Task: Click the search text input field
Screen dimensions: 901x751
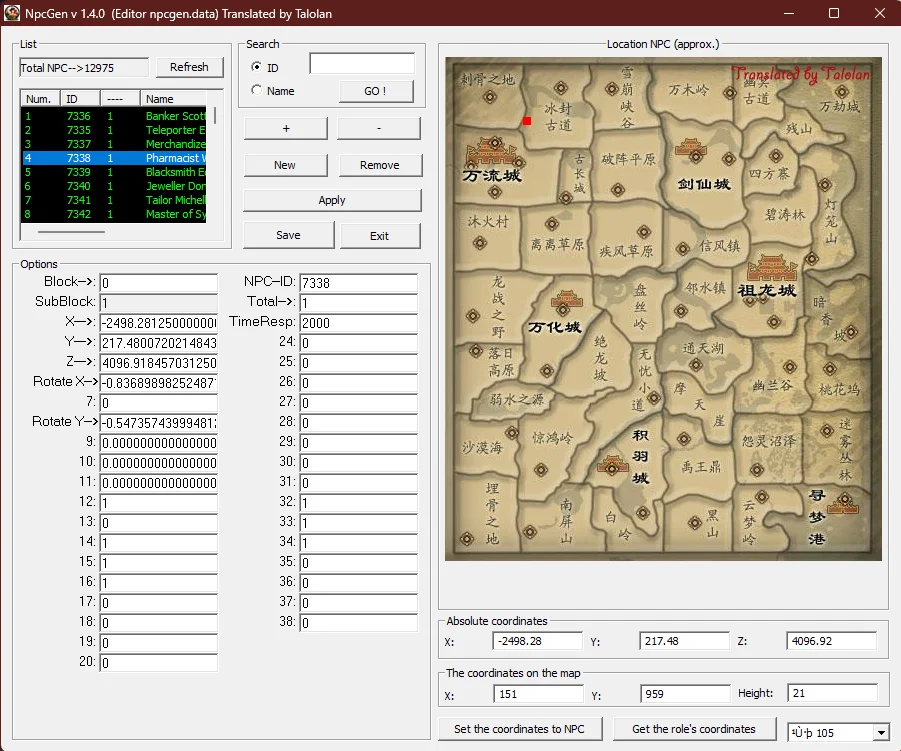Action: coord(362,63)
